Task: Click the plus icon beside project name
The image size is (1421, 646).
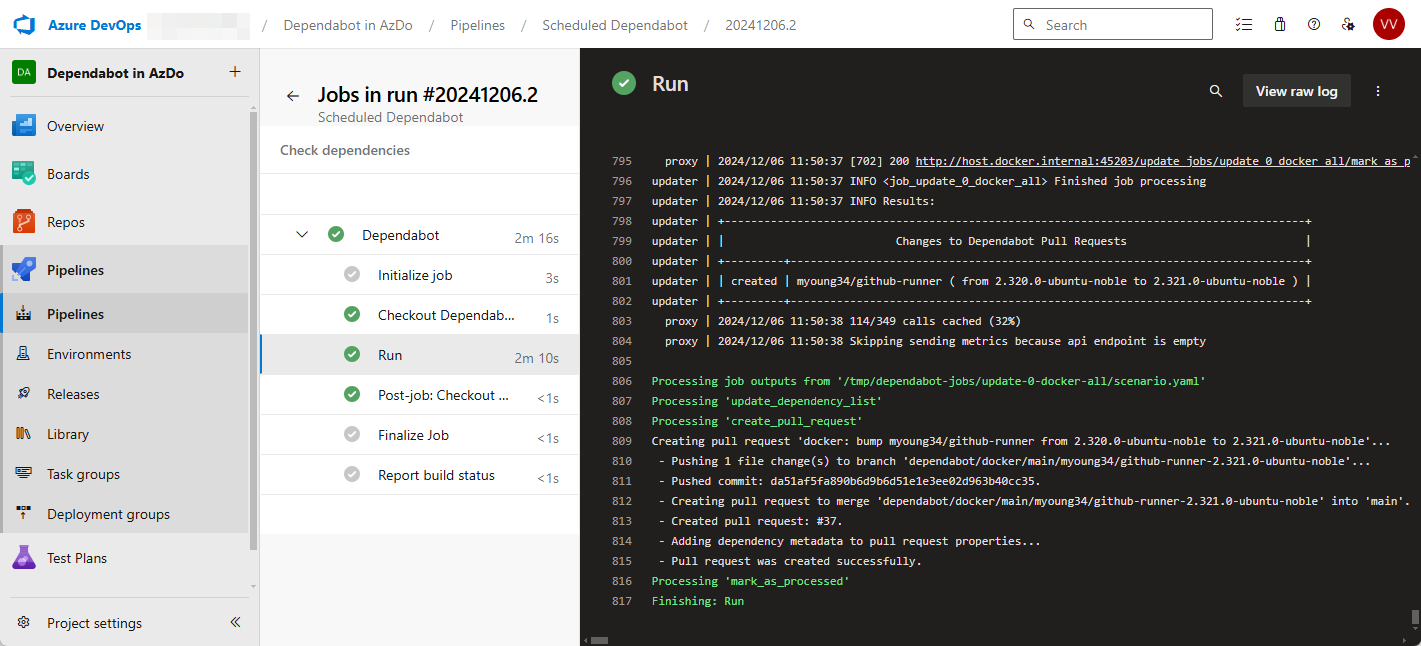Action: click(x=235, y=72)
